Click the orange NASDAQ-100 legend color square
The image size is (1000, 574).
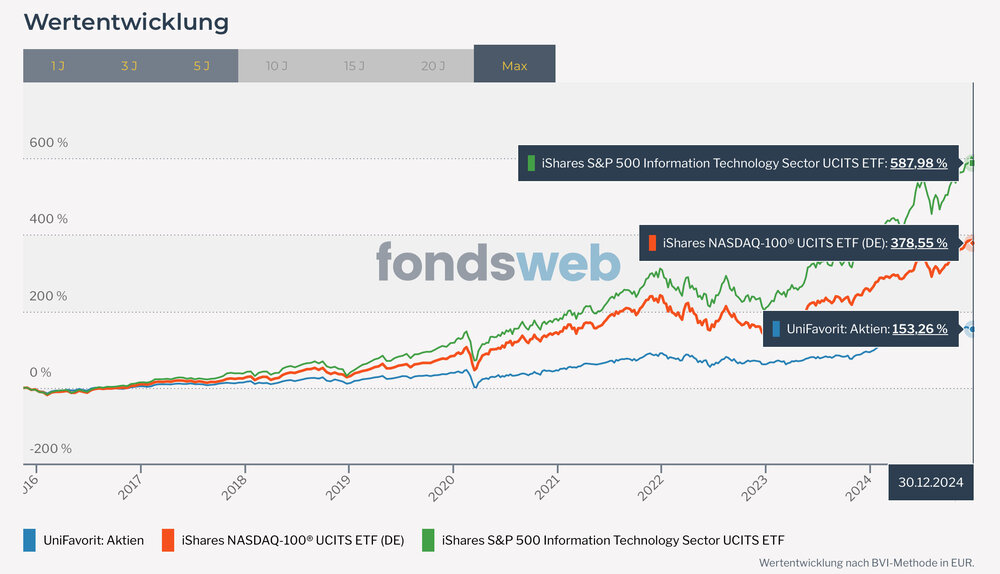click(x=168, y=540)
